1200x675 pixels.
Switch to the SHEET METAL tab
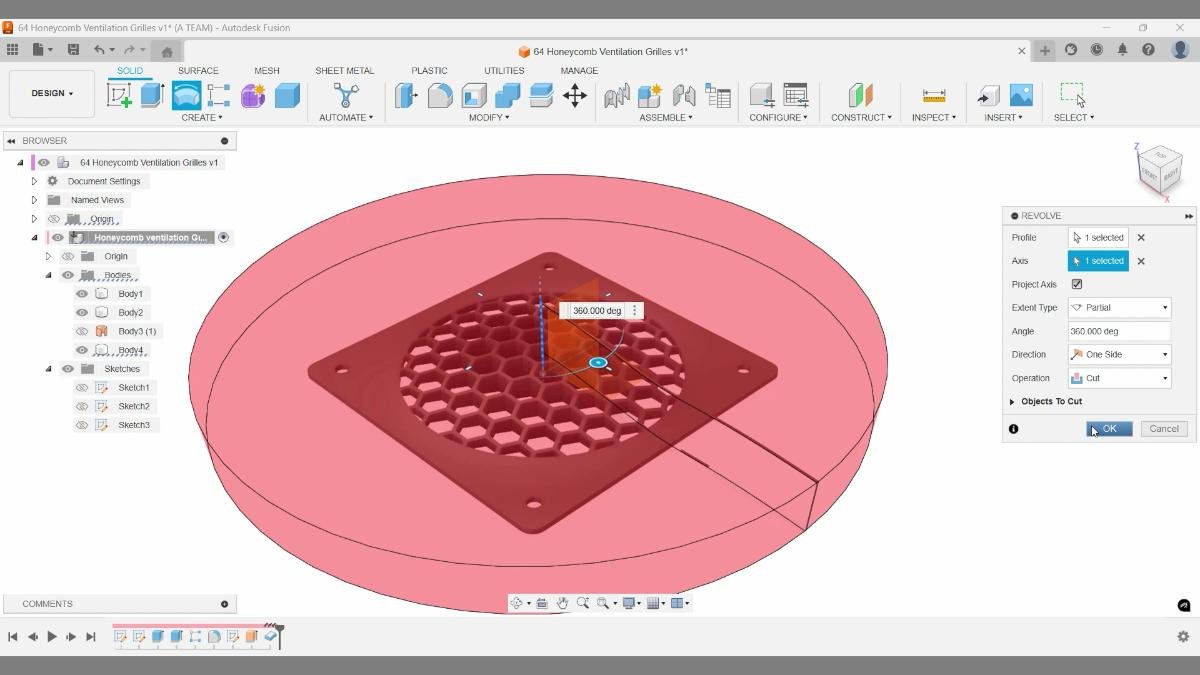point(344,71)
